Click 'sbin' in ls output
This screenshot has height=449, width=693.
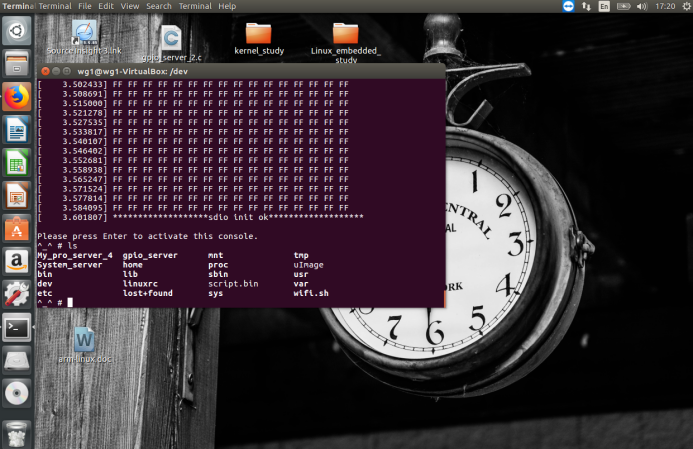218,274
